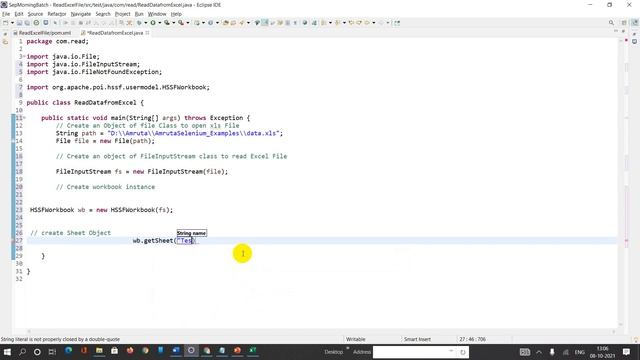Show hidden system tray icons
Viewport: 640px width, 360px height.
[539, 352]
